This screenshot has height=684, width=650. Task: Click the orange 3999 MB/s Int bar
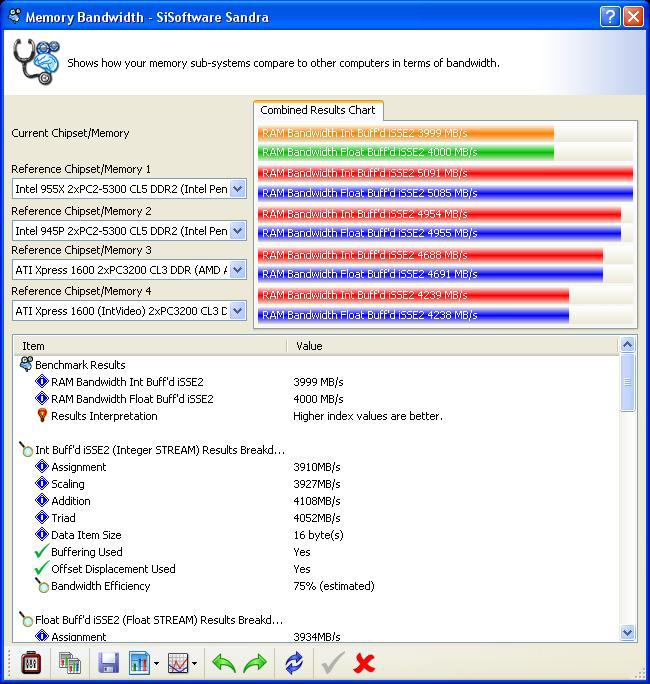pos(406,133)
